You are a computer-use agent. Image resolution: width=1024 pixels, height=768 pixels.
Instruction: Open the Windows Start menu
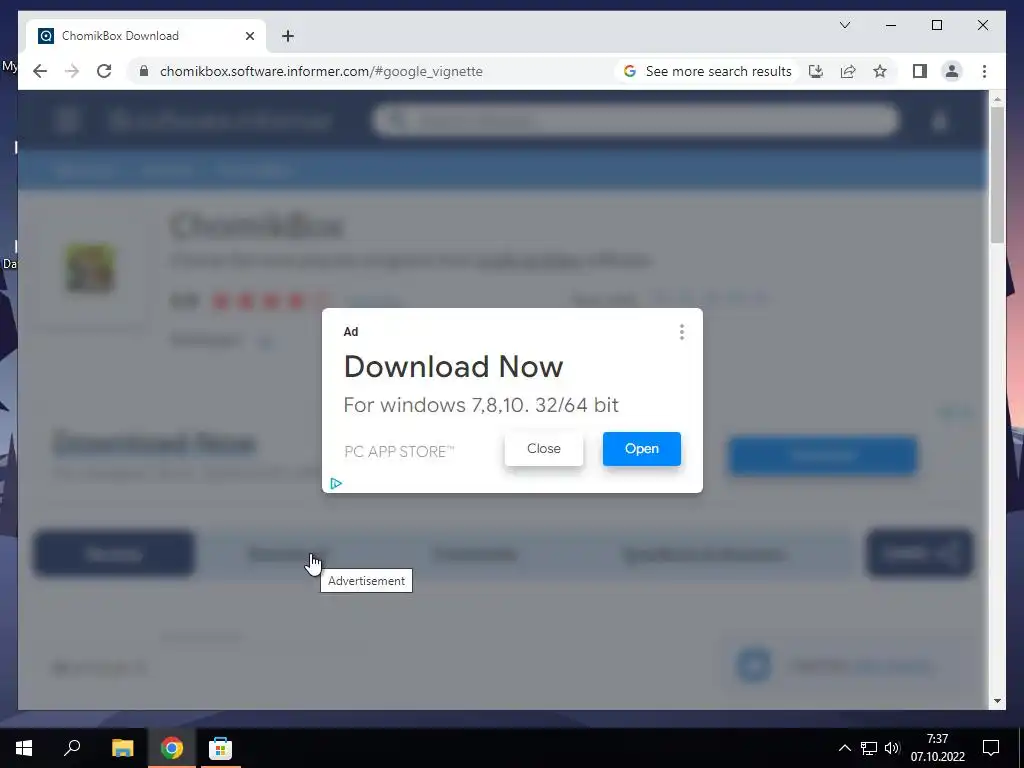tap(24, 748)
